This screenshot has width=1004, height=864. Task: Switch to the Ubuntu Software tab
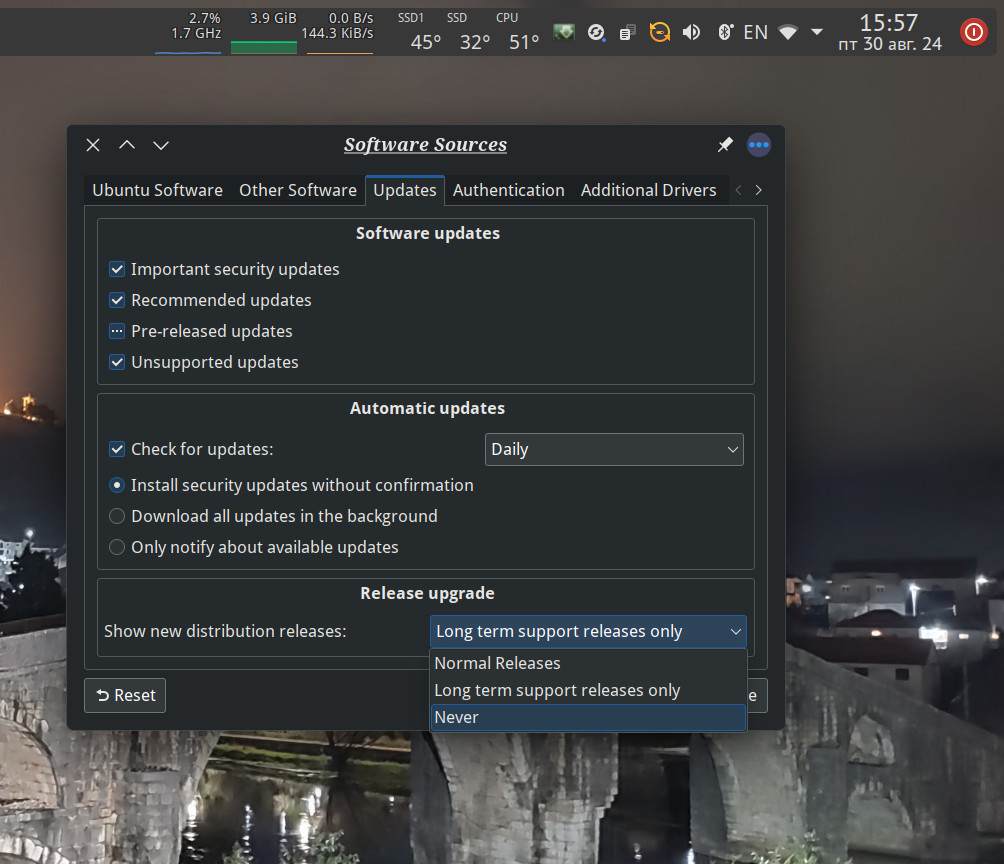tap(158, 190)
